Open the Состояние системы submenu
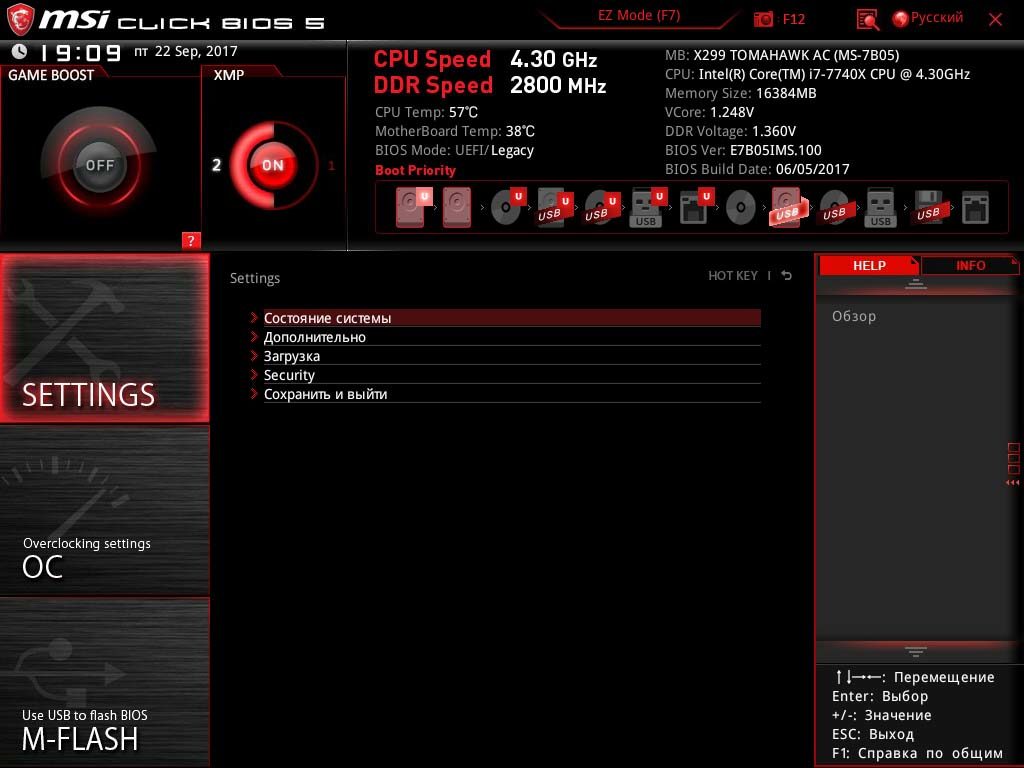The image size is (1024, 768). pyautogui.click(x=512, y=318)
